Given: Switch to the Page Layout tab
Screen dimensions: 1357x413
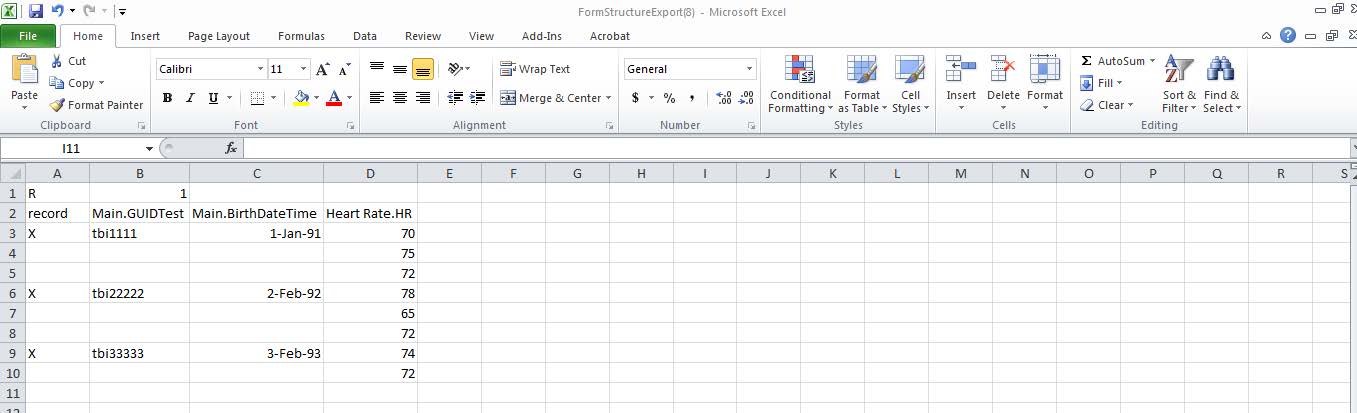Looking at the screenshot, I should point(219,36).
